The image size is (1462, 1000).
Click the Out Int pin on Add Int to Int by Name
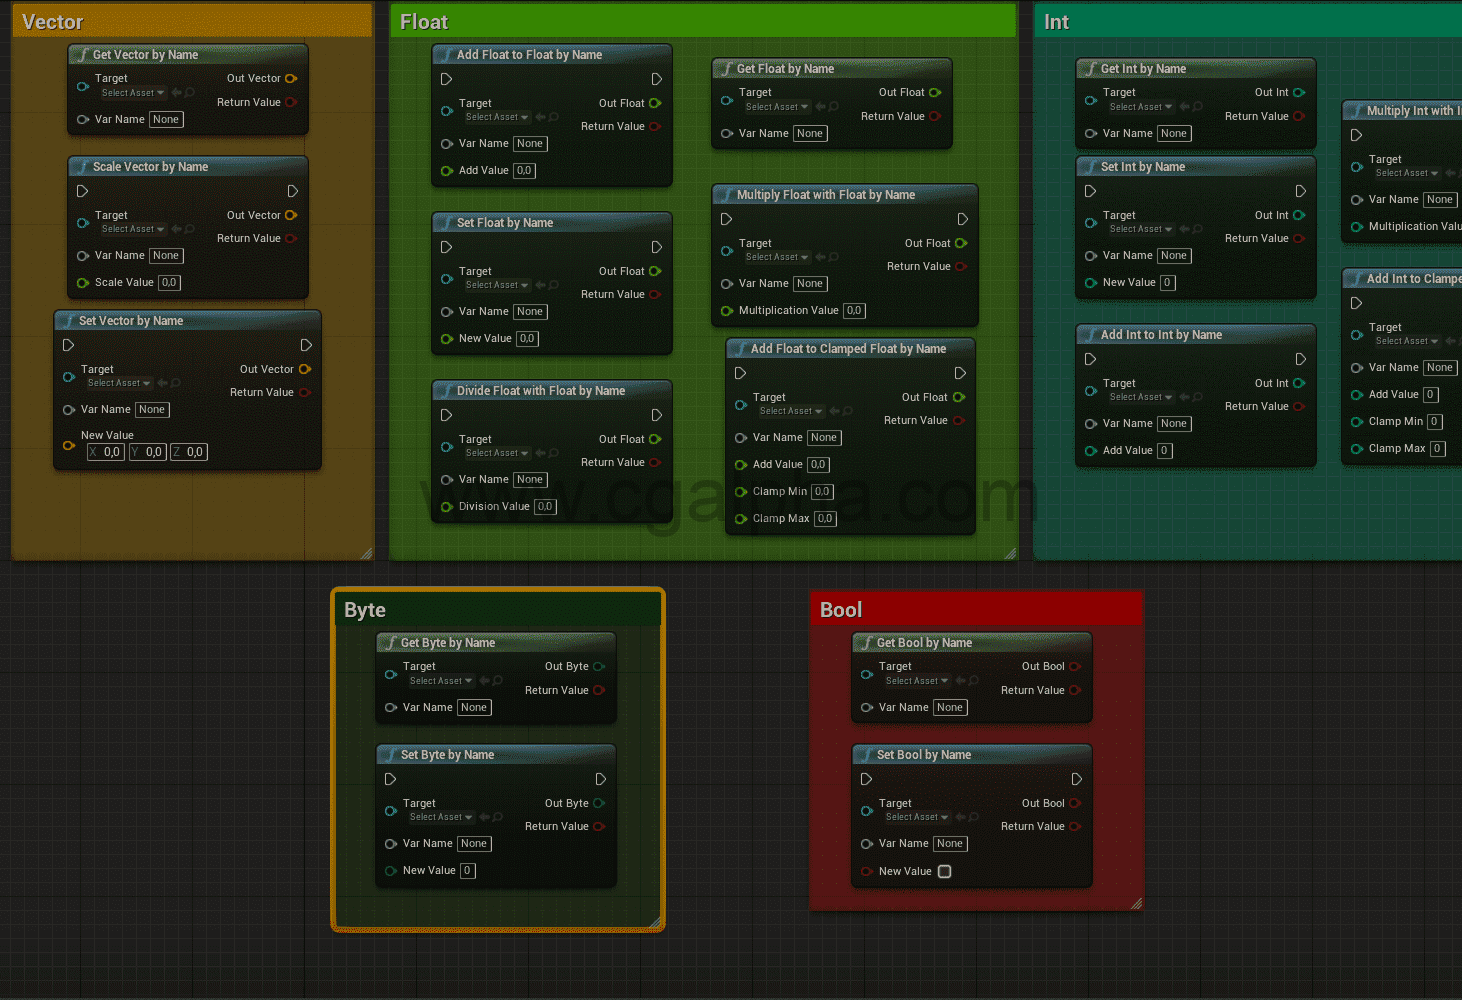pyautogui.click(x=1299, y=383)
